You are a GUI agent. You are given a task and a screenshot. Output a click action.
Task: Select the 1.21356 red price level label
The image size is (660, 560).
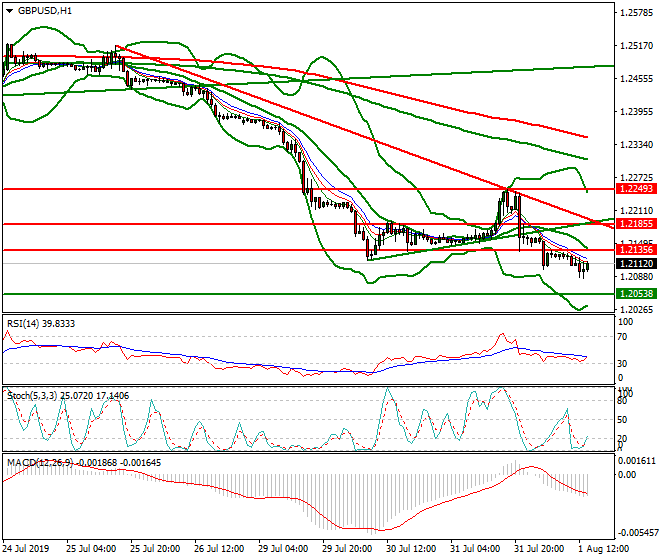tap(636, 250)
